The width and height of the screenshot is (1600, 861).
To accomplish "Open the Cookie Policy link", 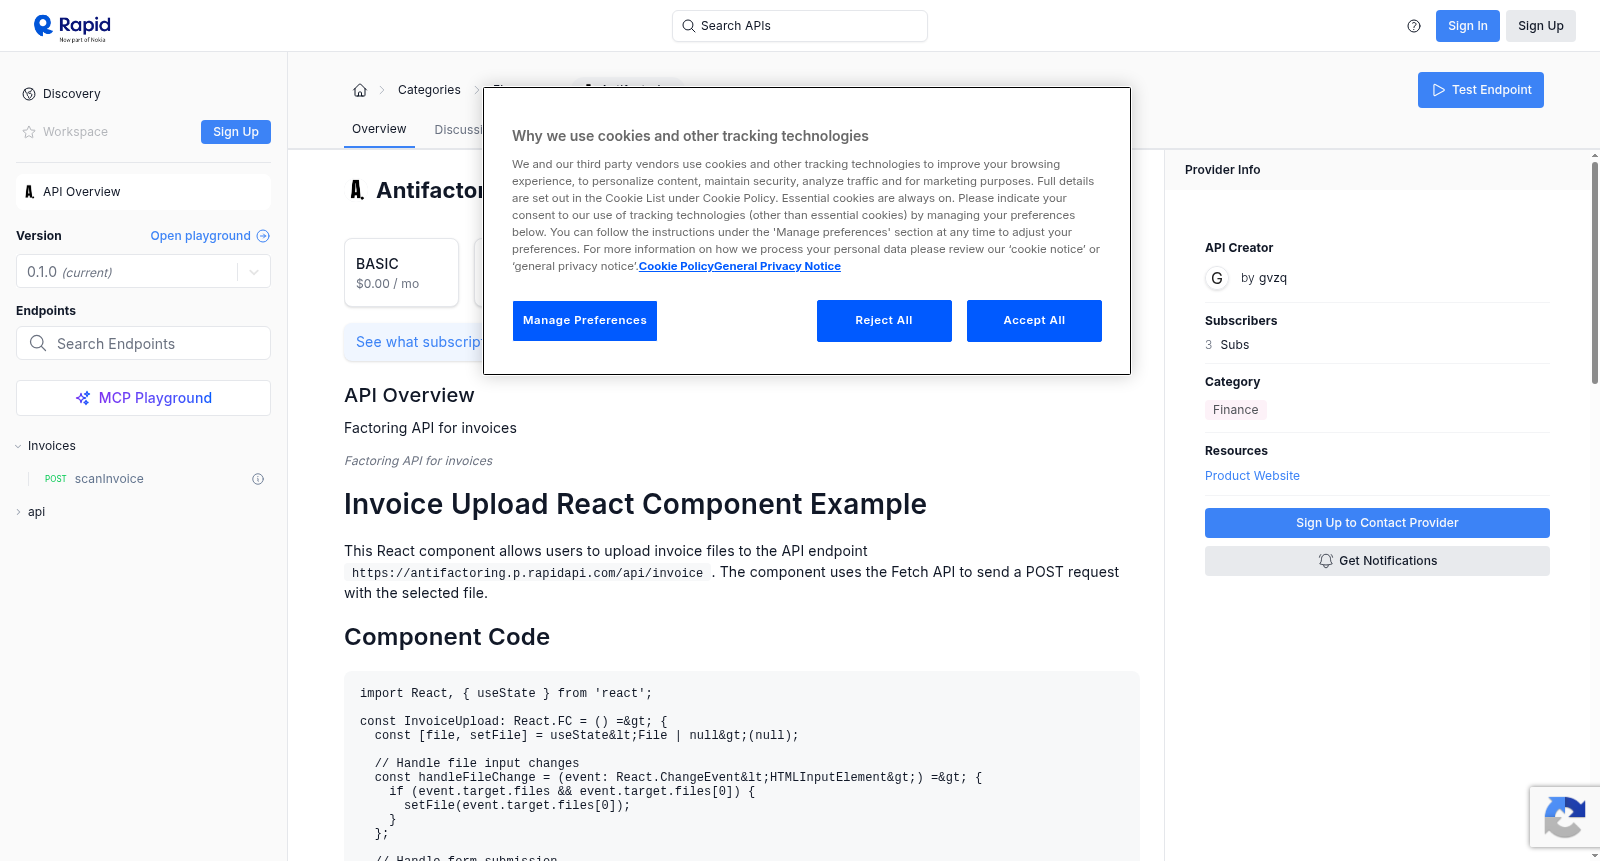I will 676,266.
